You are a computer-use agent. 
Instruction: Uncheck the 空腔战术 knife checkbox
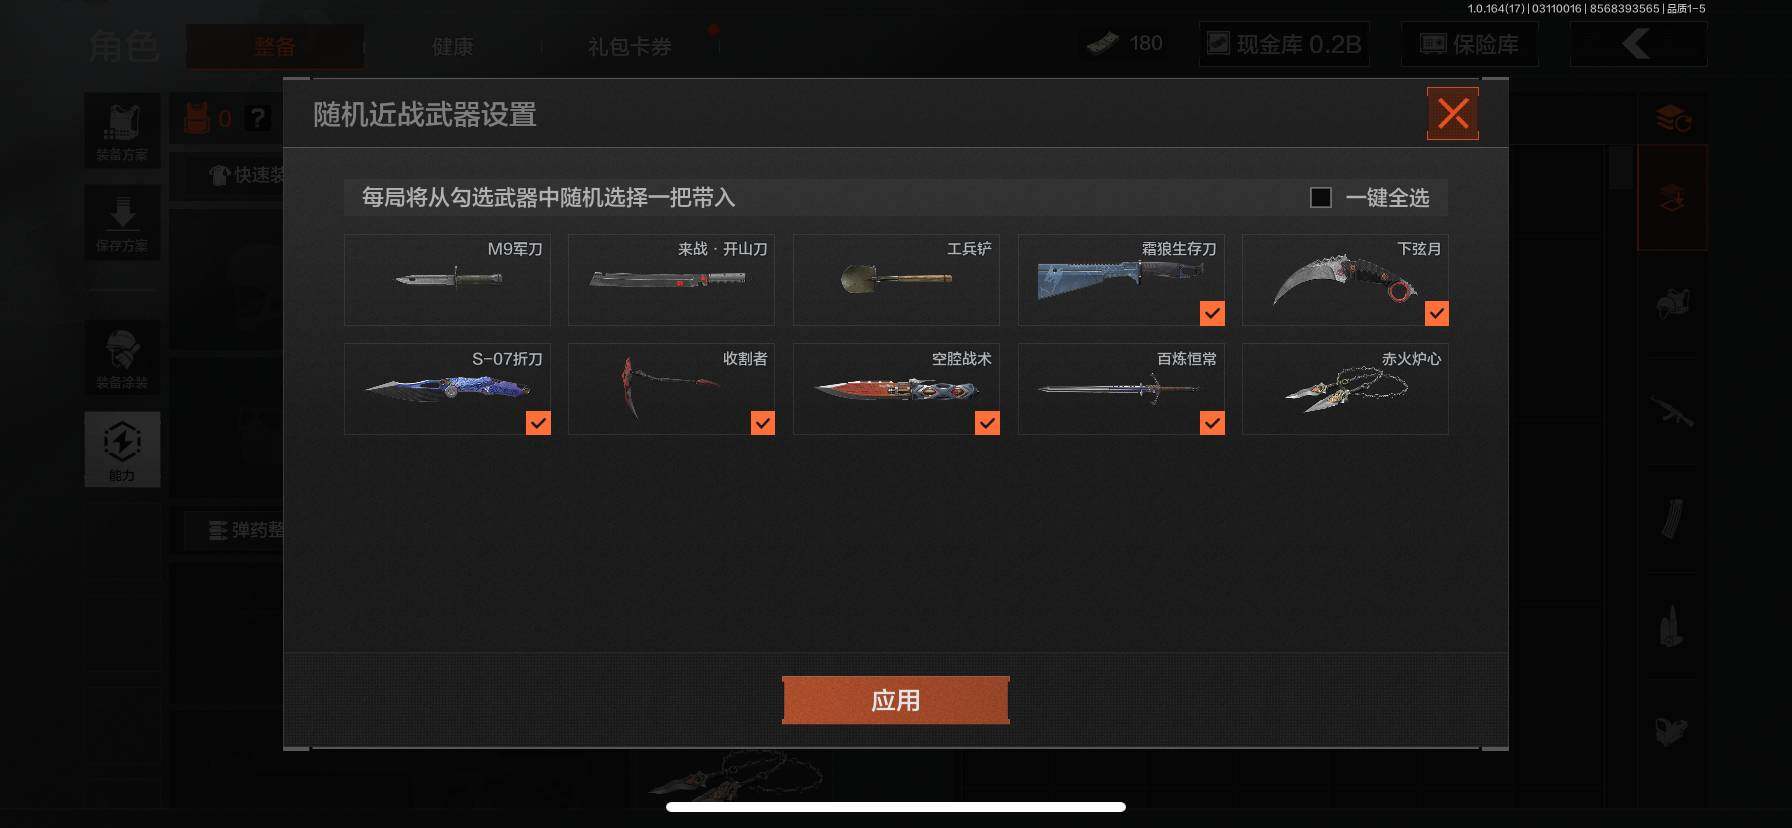987,423
